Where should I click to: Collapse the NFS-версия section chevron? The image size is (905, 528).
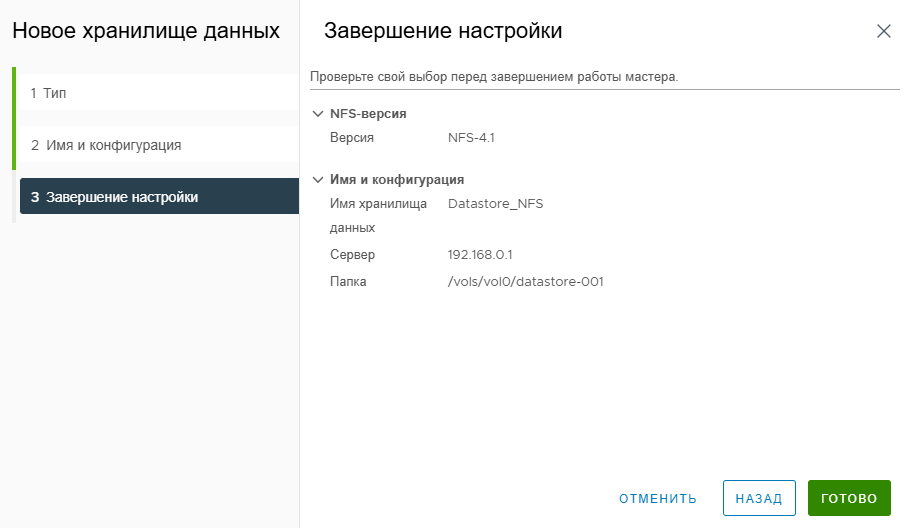[317, 114]
